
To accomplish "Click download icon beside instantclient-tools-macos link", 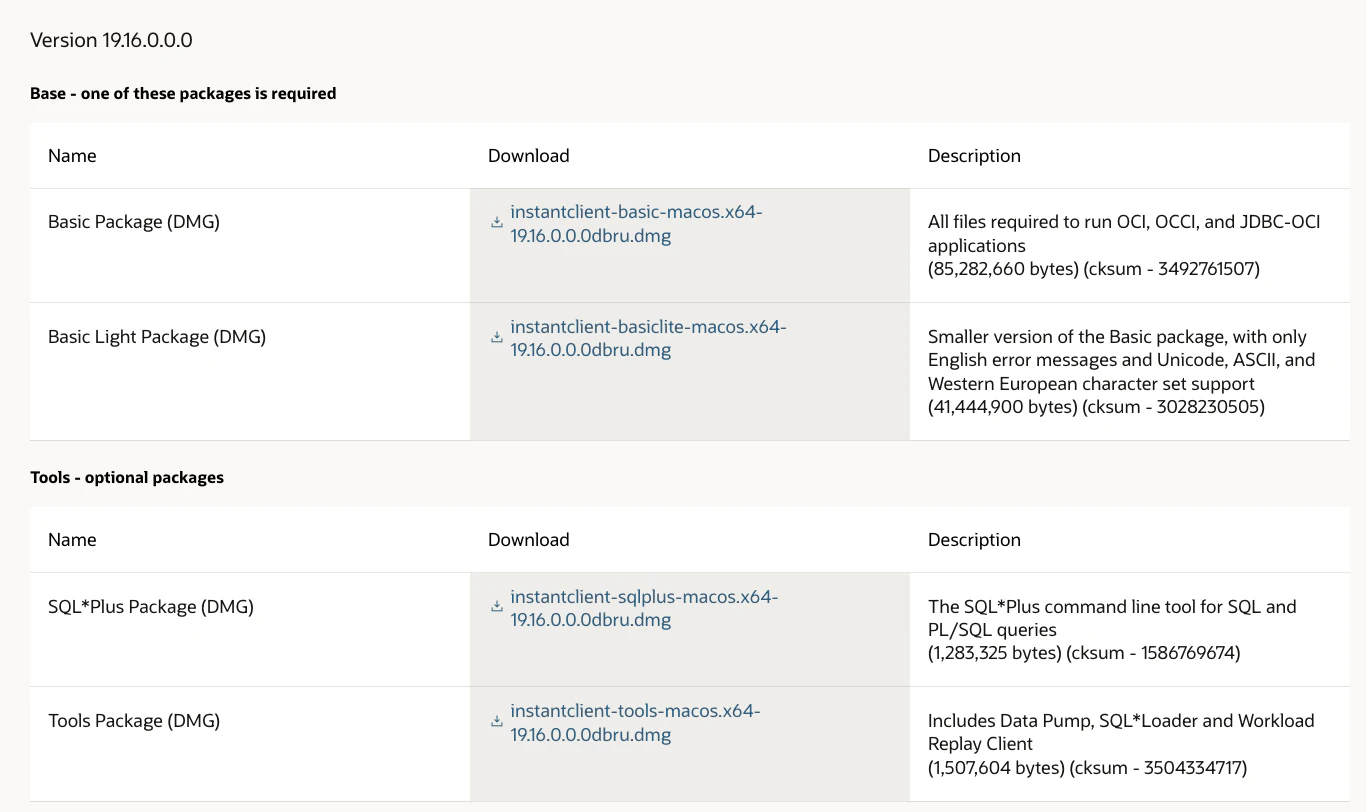I will (497, 721).
